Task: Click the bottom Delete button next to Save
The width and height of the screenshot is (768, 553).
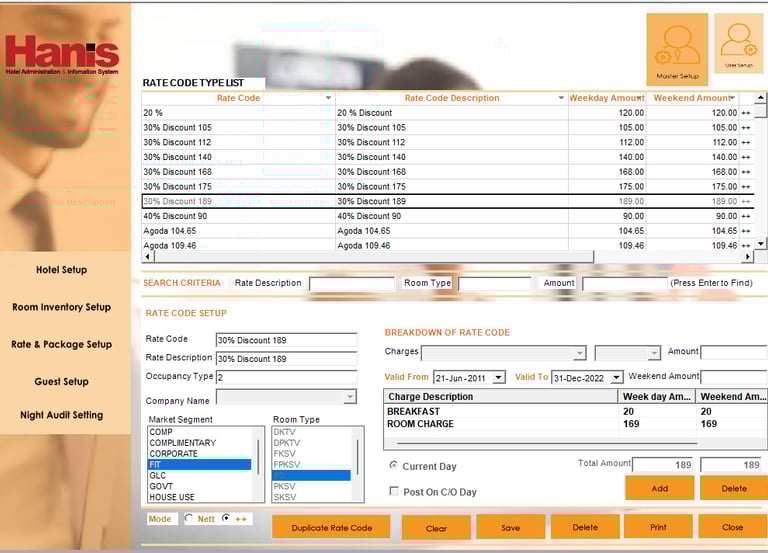Action: [585, 527]
